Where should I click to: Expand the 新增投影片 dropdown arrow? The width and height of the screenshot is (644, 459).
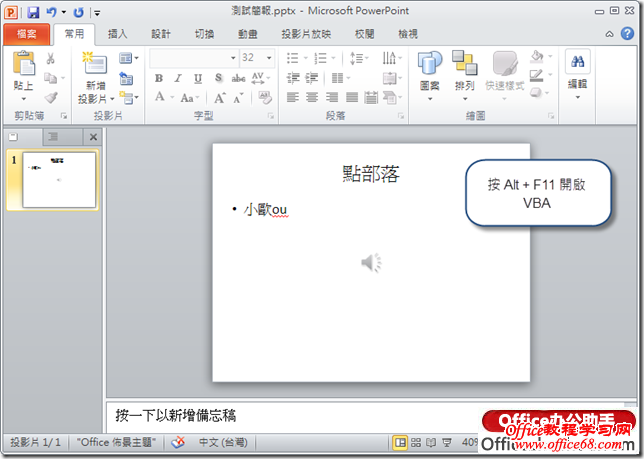[x=112, y=99]
